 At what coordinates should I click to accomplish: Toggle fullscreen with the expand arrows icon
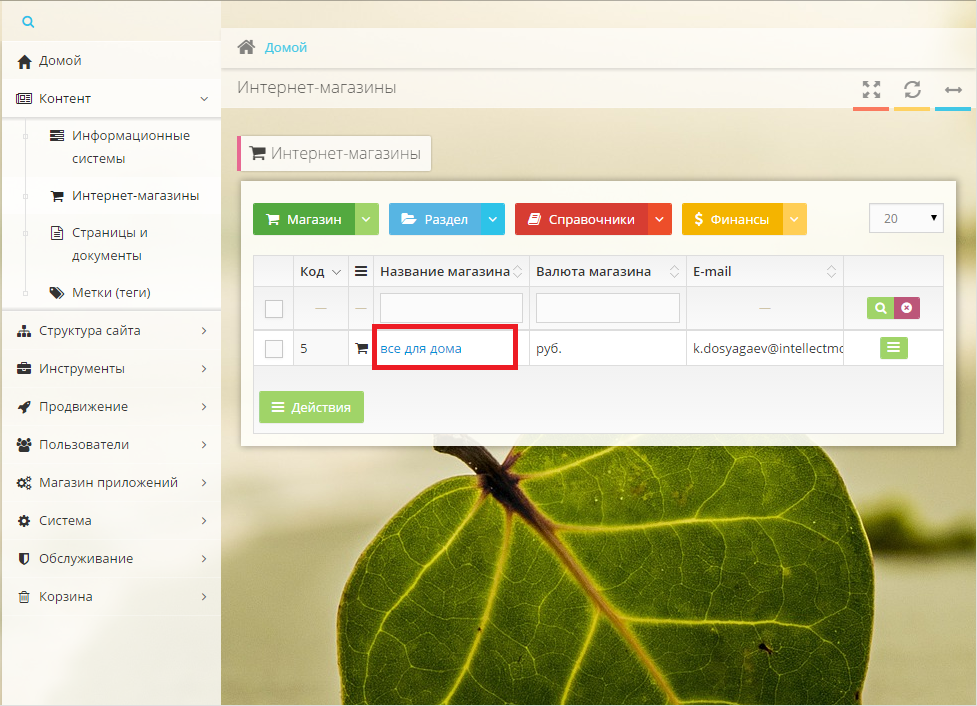[871, 89]
